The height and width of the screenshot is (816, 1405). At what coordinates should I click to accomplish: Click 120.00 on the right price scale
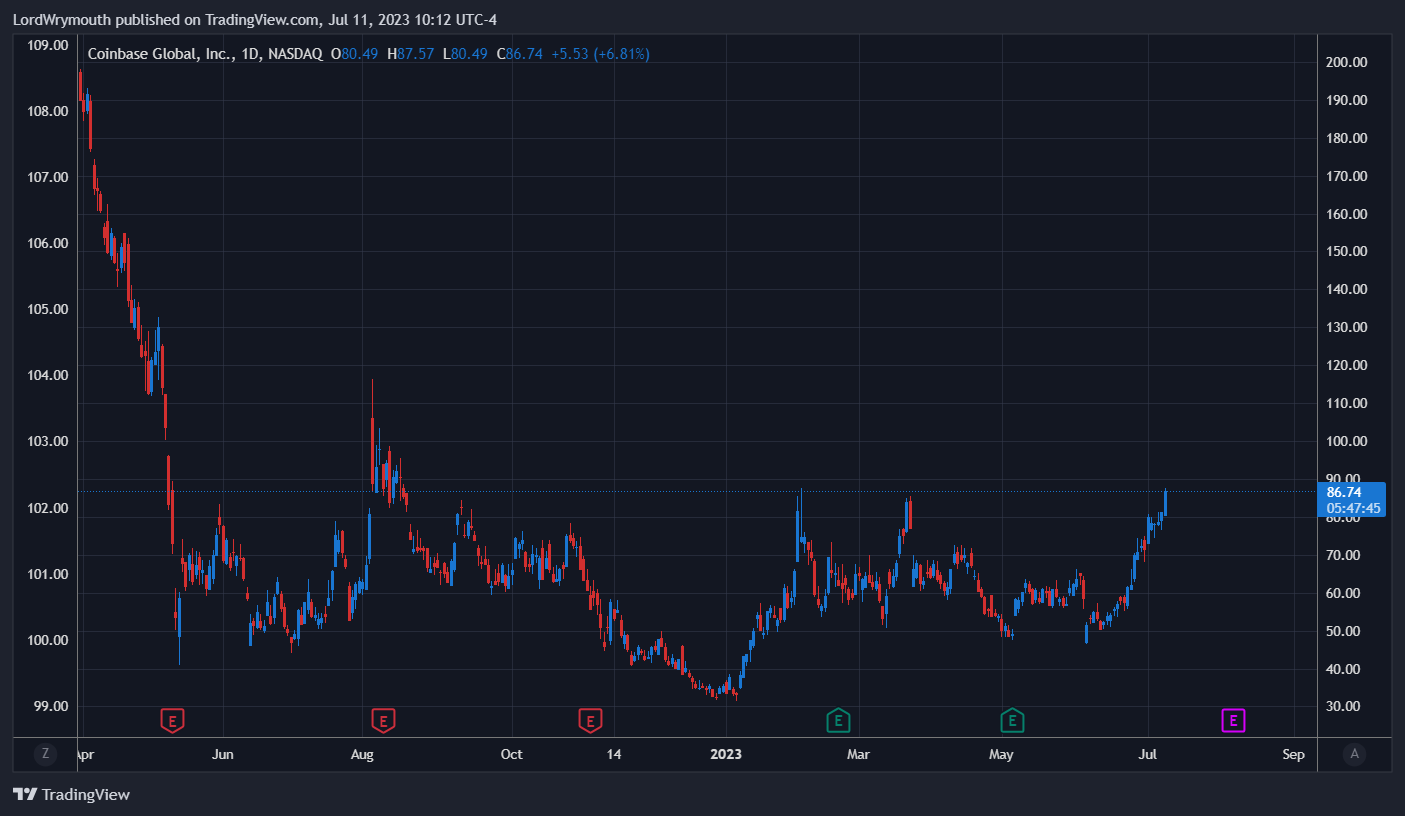click(x=1346, y=365)
